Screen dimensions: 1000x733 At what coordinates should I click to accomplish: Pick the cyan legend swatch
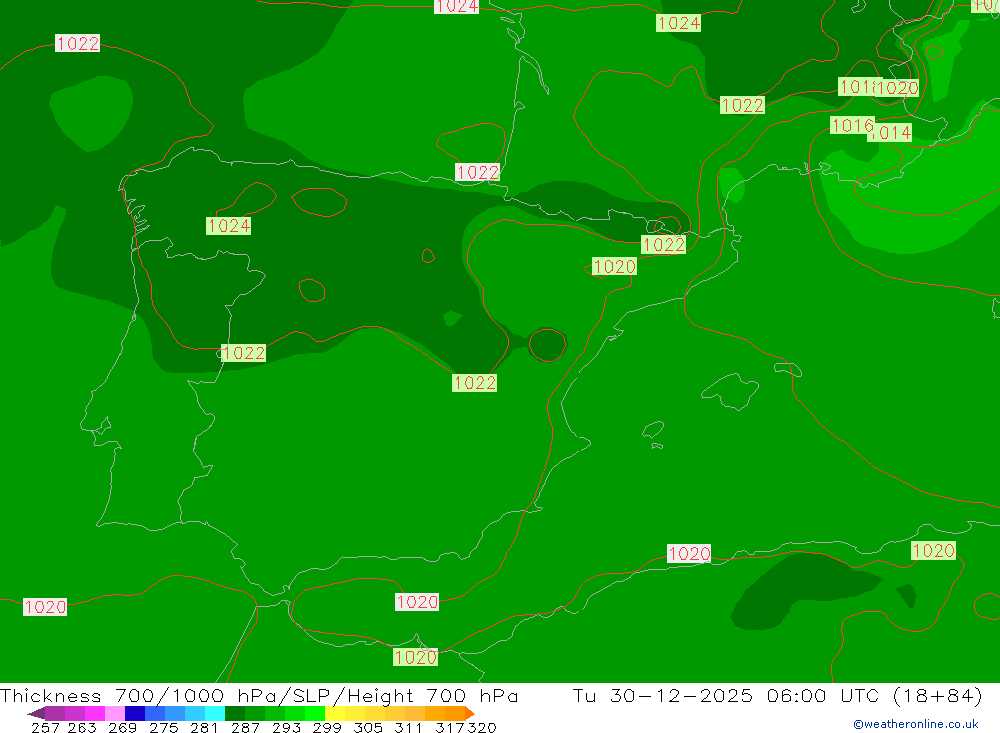[215, 713]
